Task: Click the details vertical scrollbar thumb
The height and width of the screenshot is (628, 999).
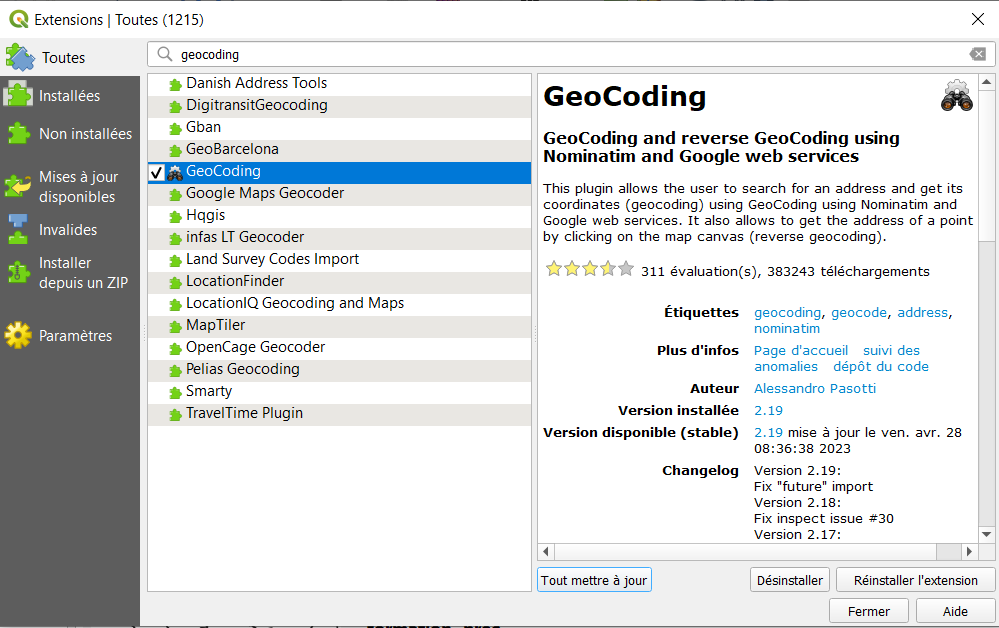Action: [986, 166]
